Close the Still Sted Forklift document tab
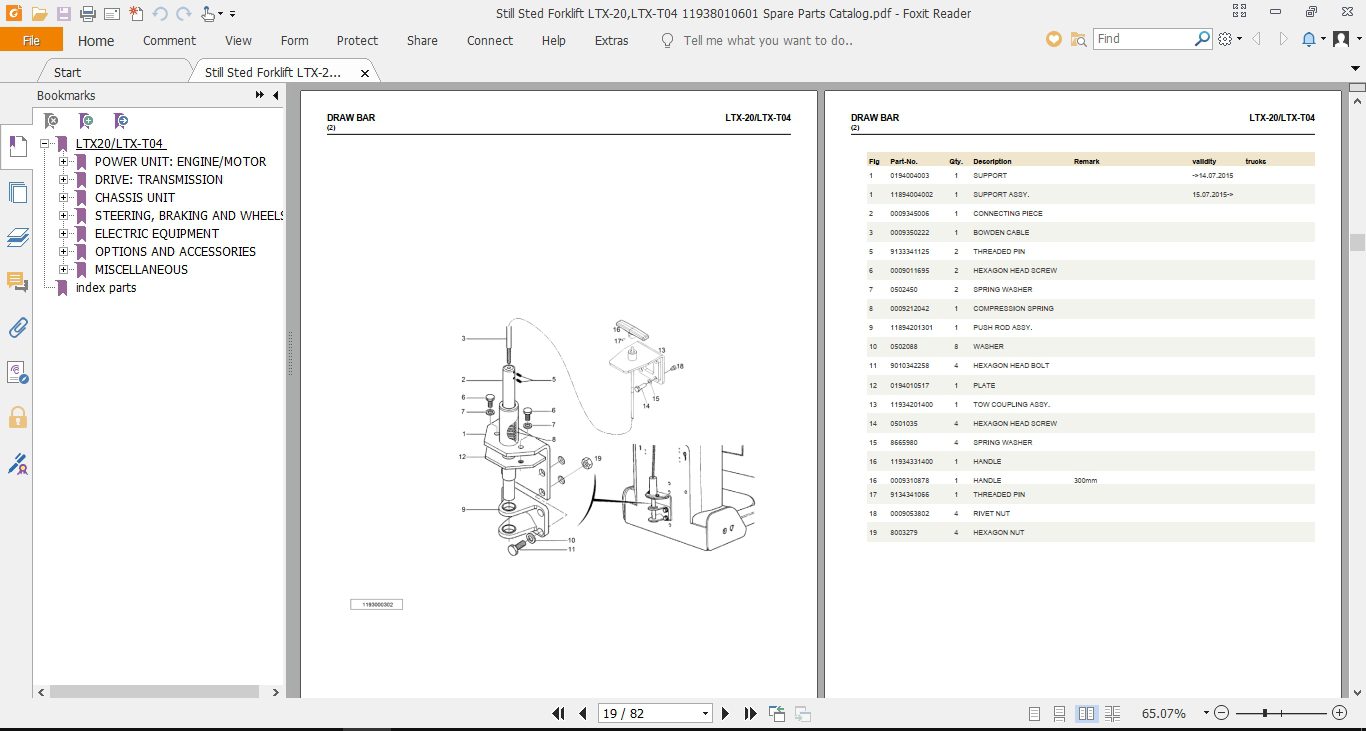1366x731 pixels. point(365,73)
